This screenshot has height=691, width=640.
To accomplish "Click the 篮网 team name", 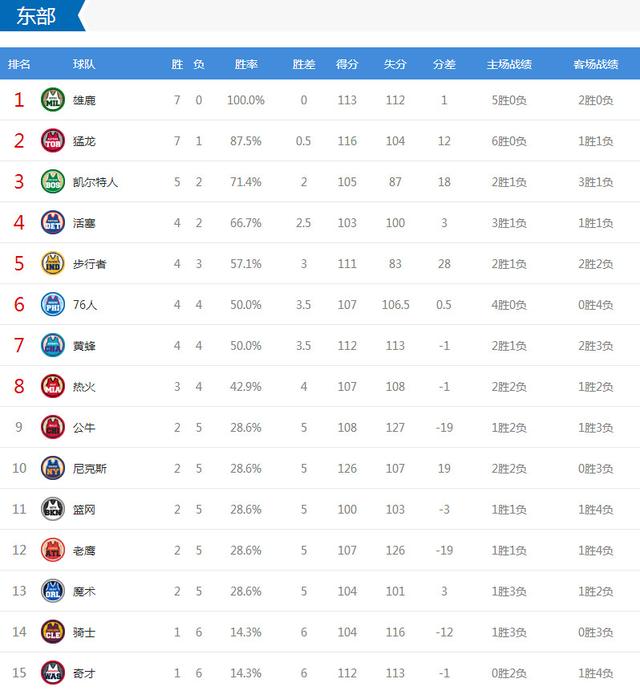I will click(85, 509).
